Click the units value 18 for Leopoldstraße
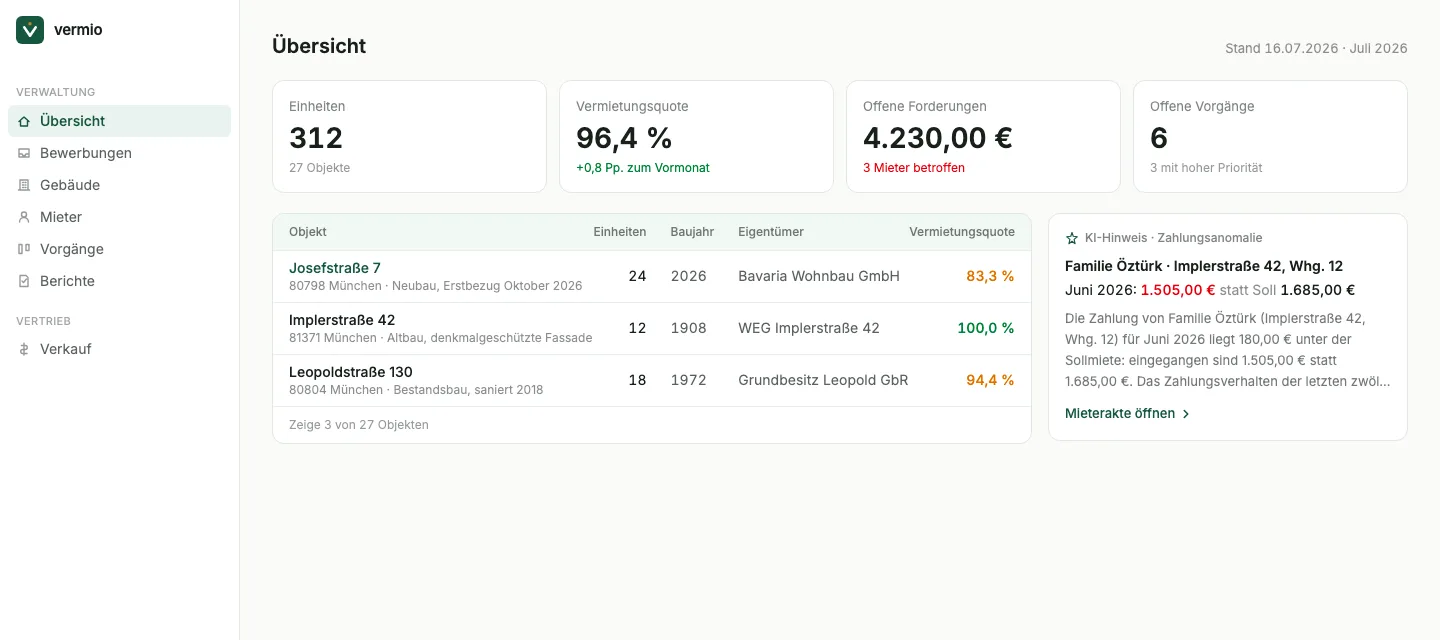This screenshot has width=1440, height=640. point(637,380)
